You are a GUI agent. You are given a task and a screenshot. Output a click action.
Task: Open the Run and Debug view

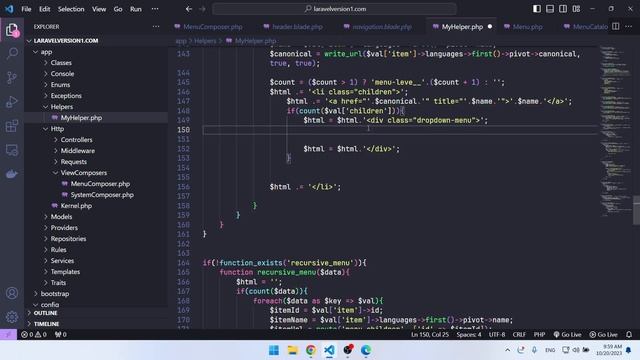[x=12, y=102]
